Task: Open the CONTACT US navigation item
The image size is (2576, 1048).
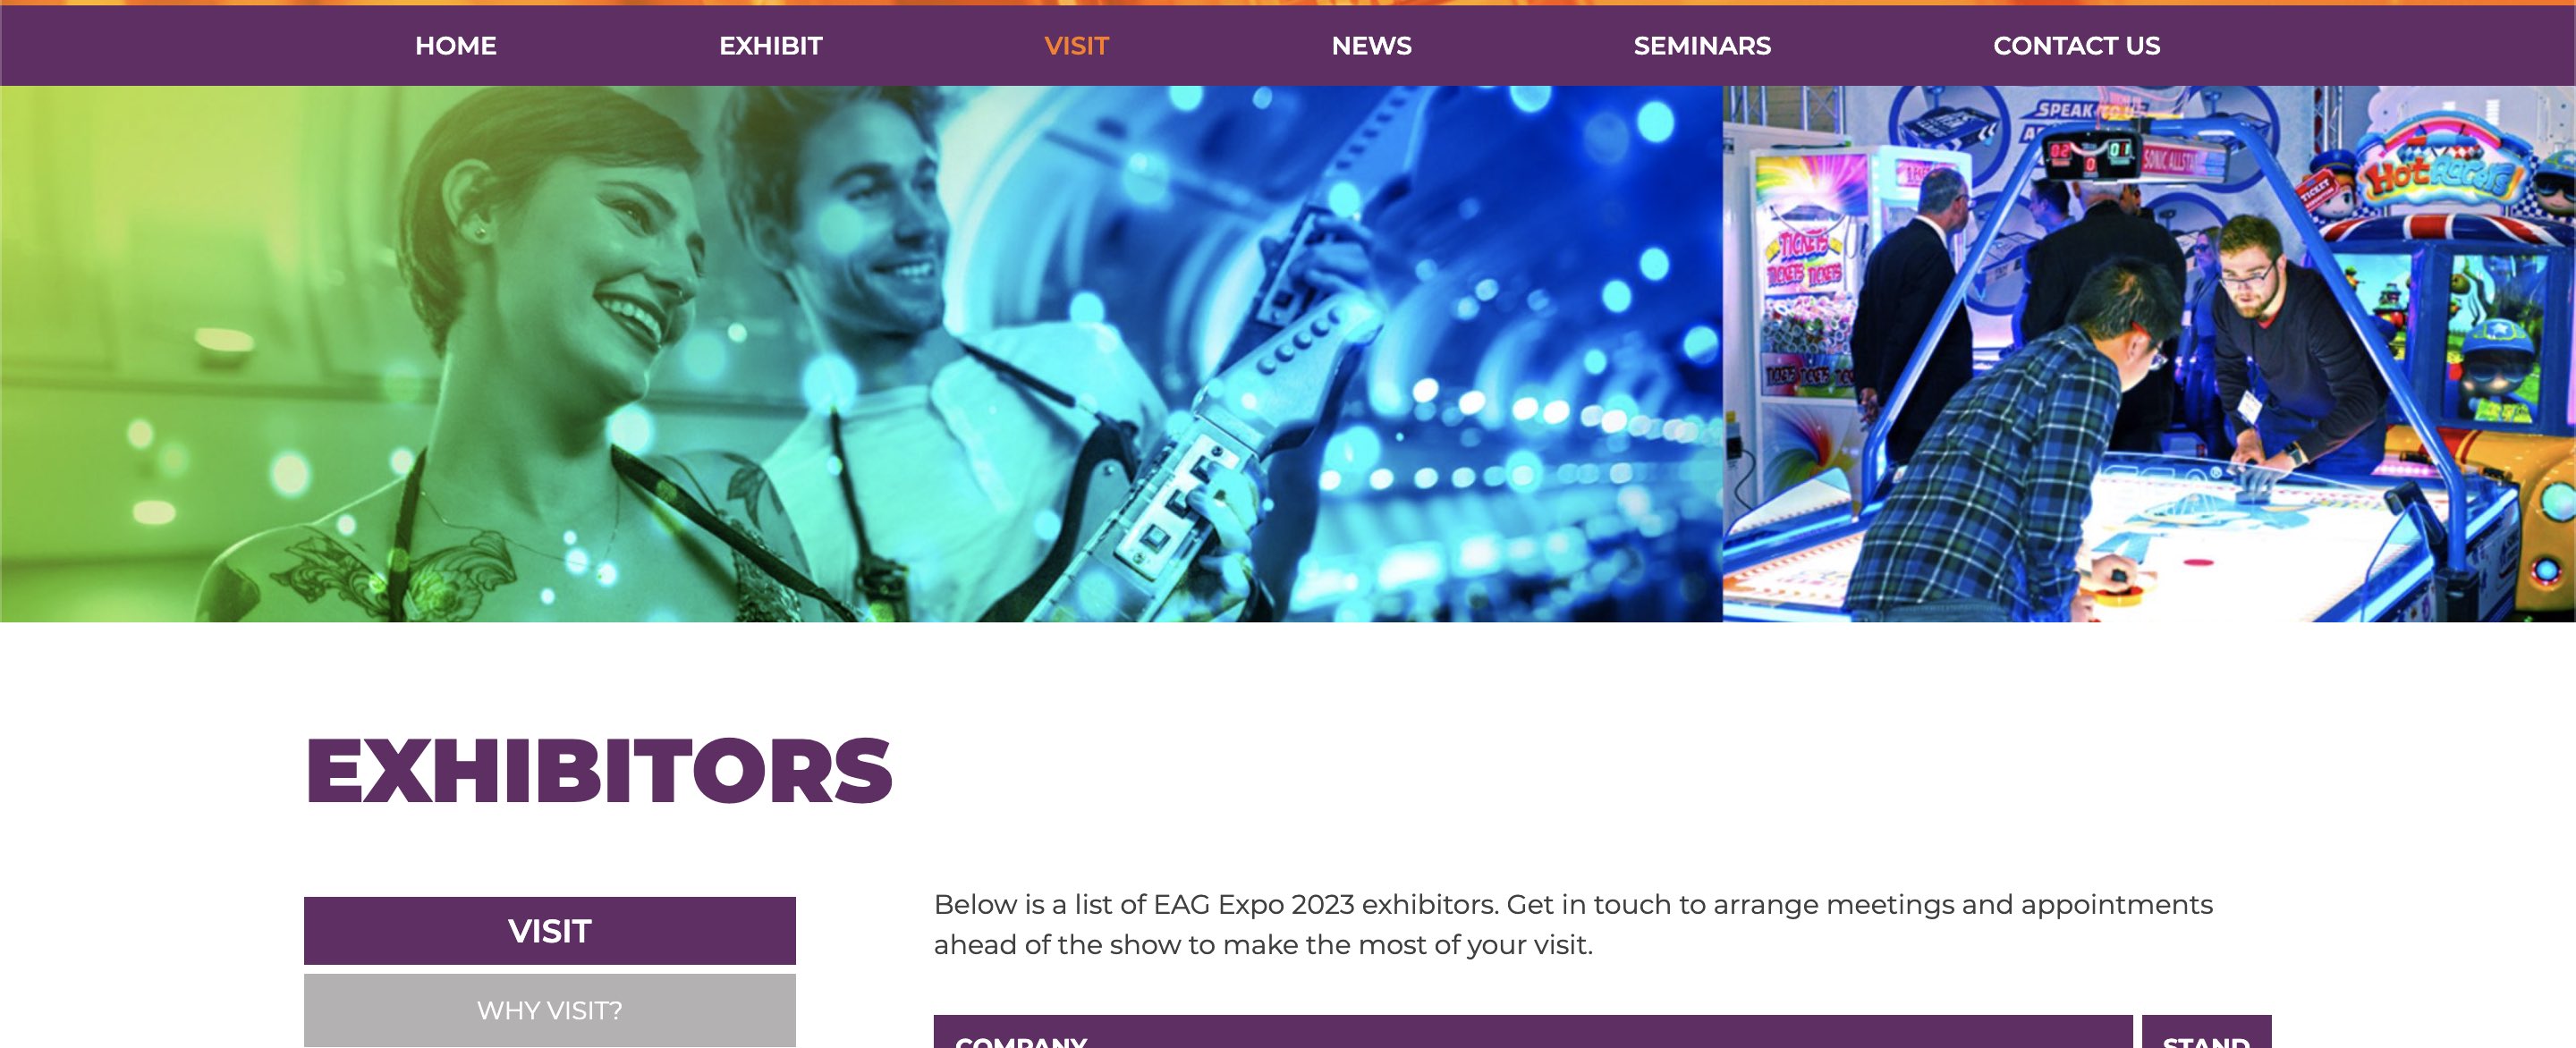Action: [2076, 46]
